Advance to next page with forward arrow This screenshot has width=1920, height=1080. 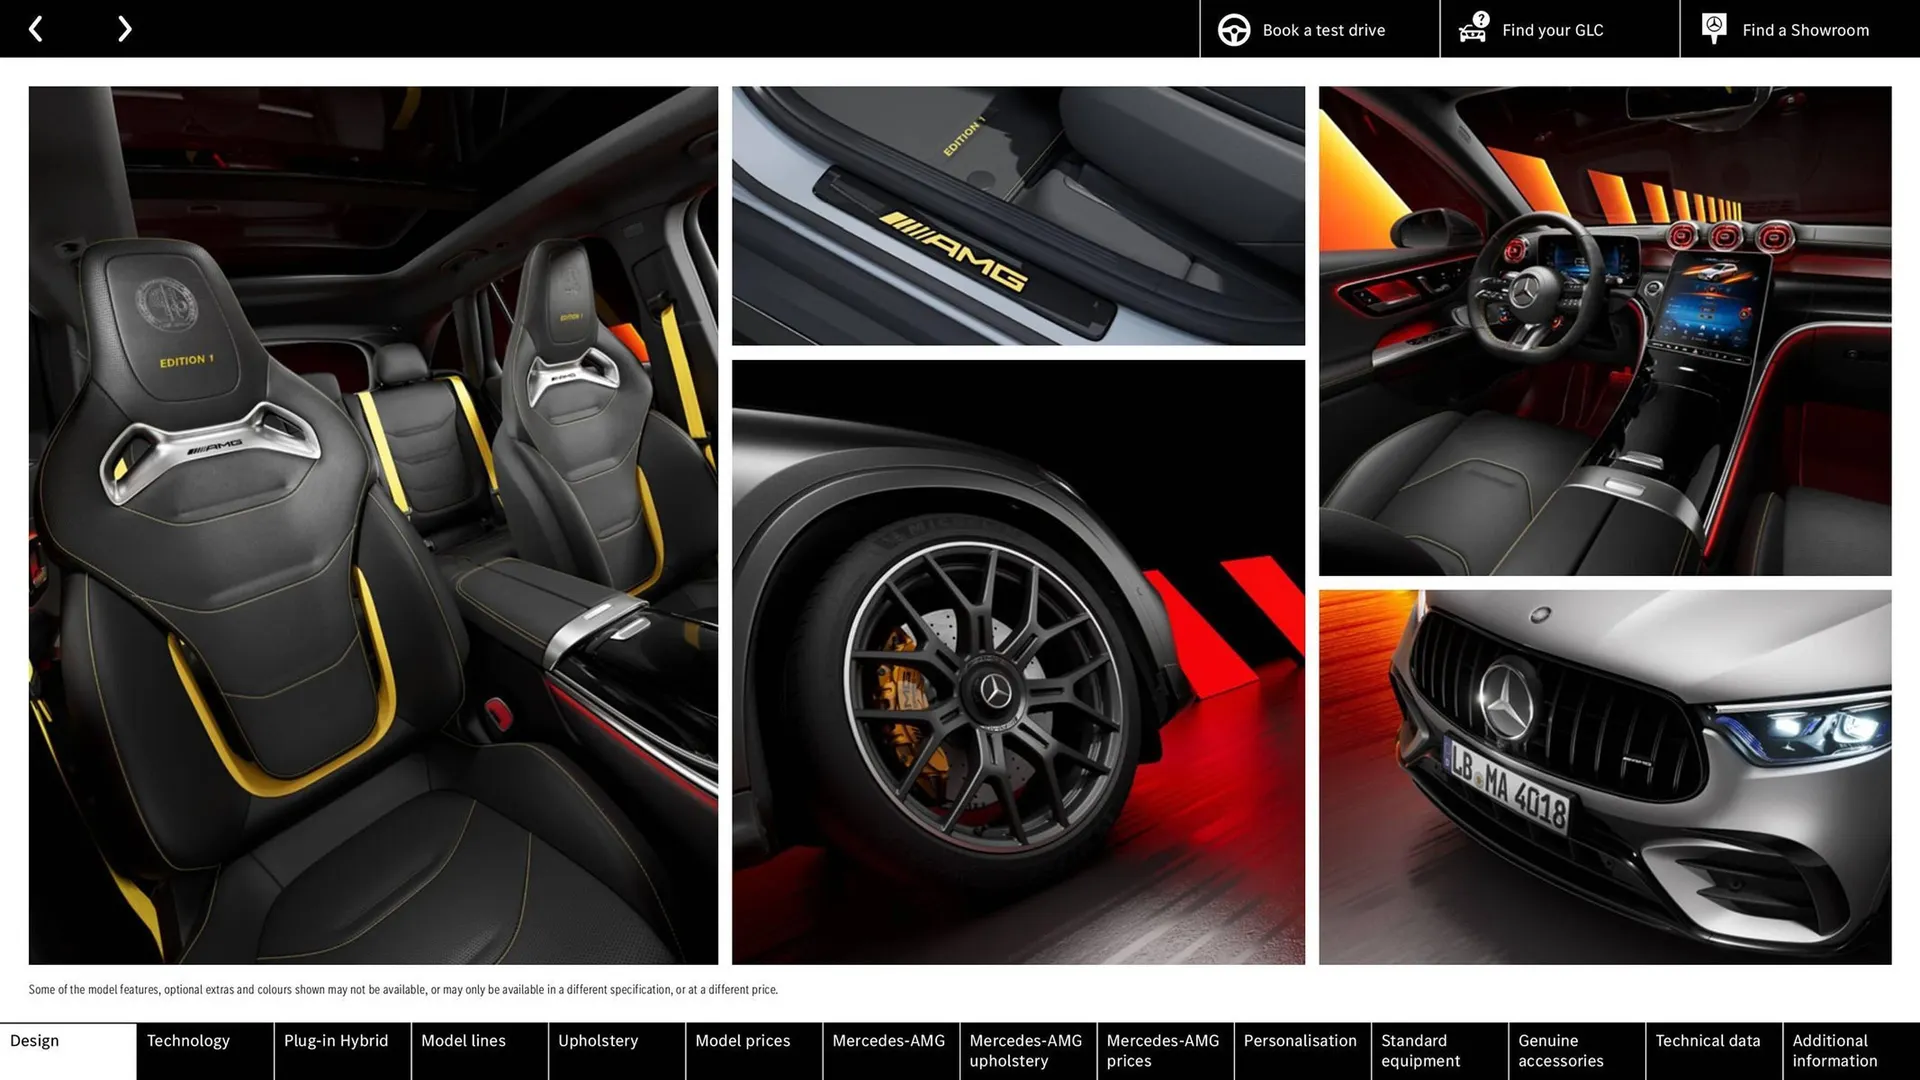(124, 28)
